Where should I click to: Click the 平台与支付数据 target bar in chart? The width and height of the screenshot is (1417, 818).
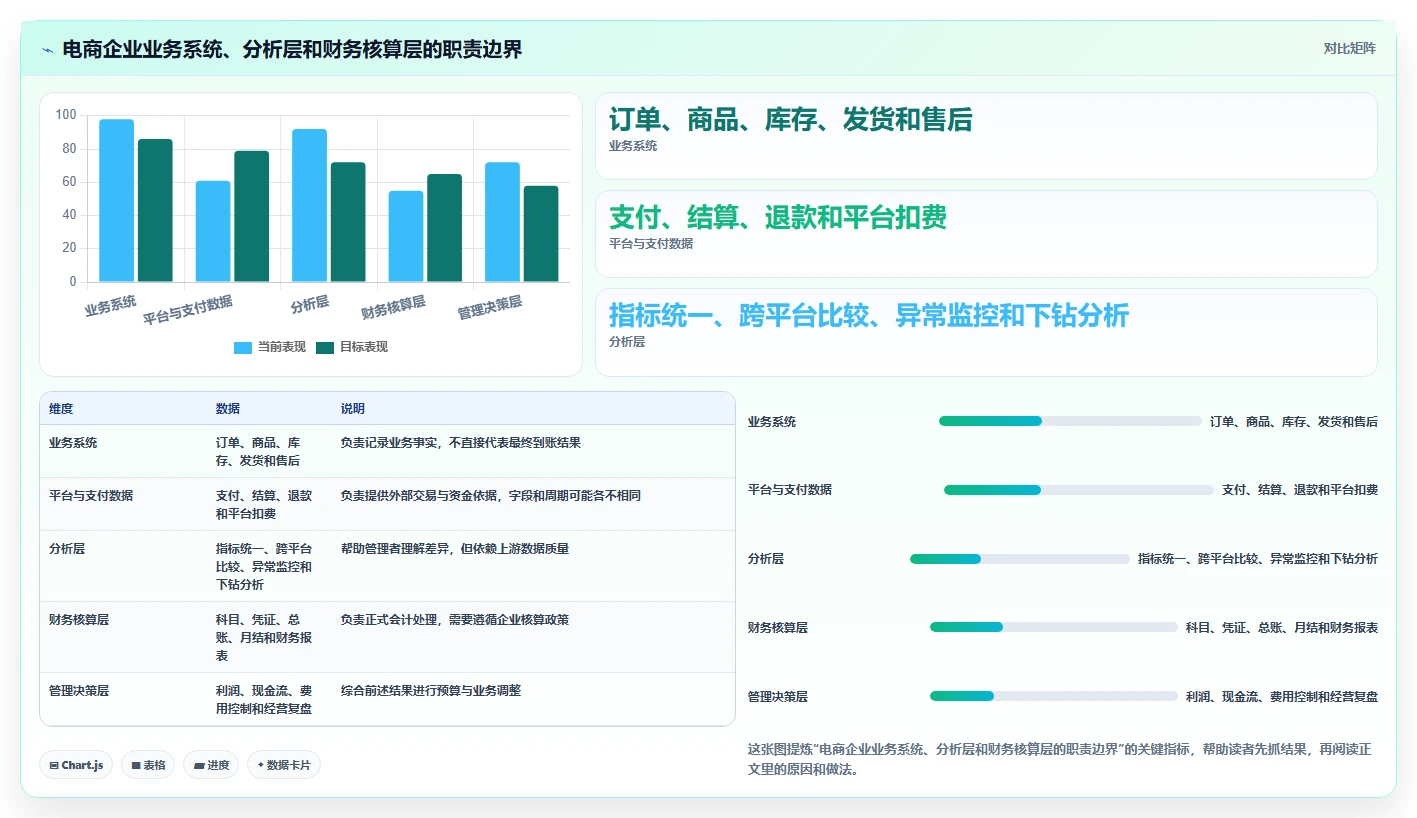click(252, 217)
